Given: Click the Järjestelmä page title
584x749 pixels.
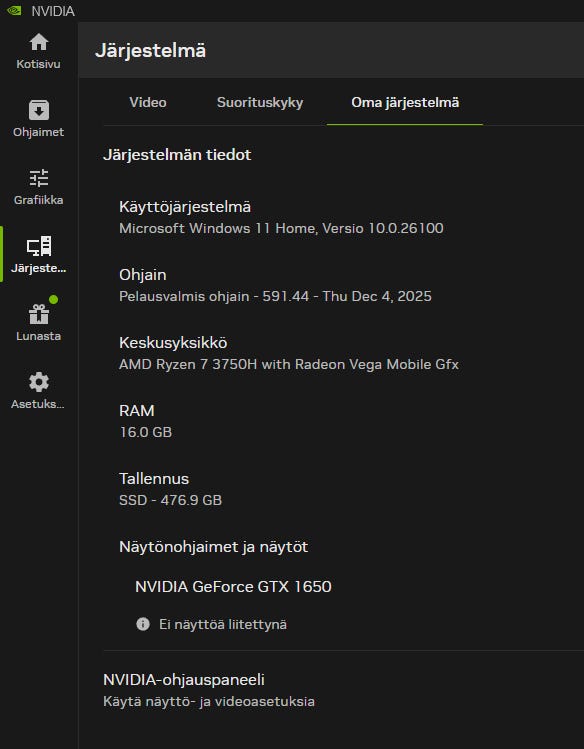Looking at the screenshot, I should point(150,51).
